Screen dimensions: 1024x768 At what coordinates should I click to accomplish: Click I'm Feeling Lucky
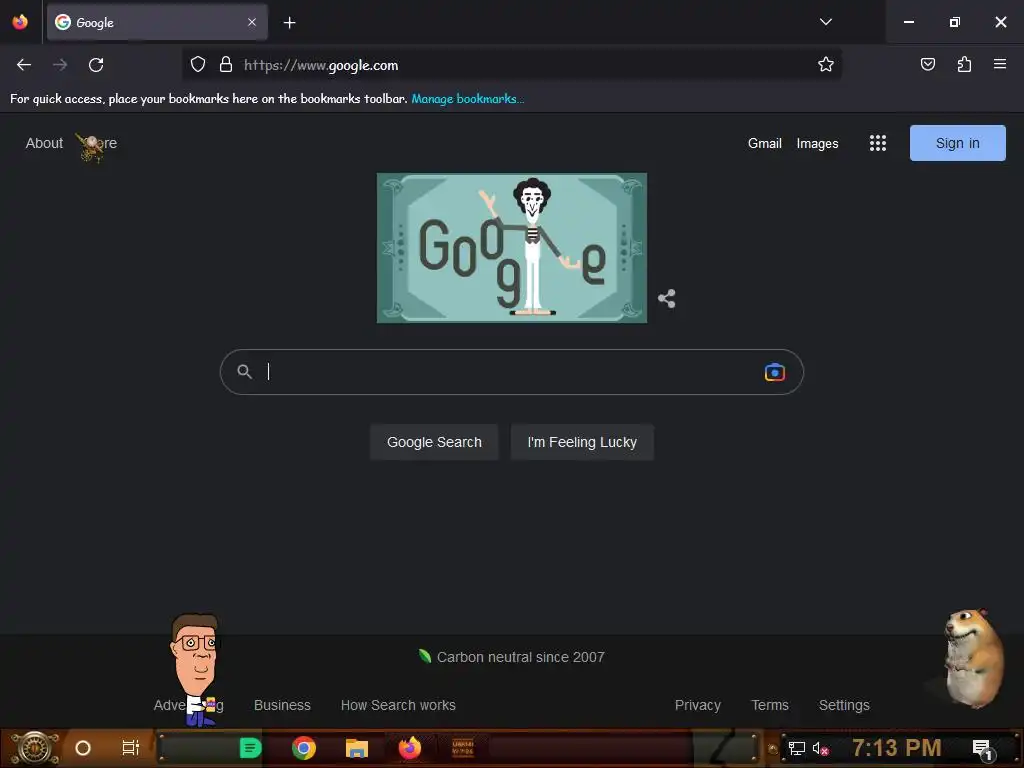582,442
